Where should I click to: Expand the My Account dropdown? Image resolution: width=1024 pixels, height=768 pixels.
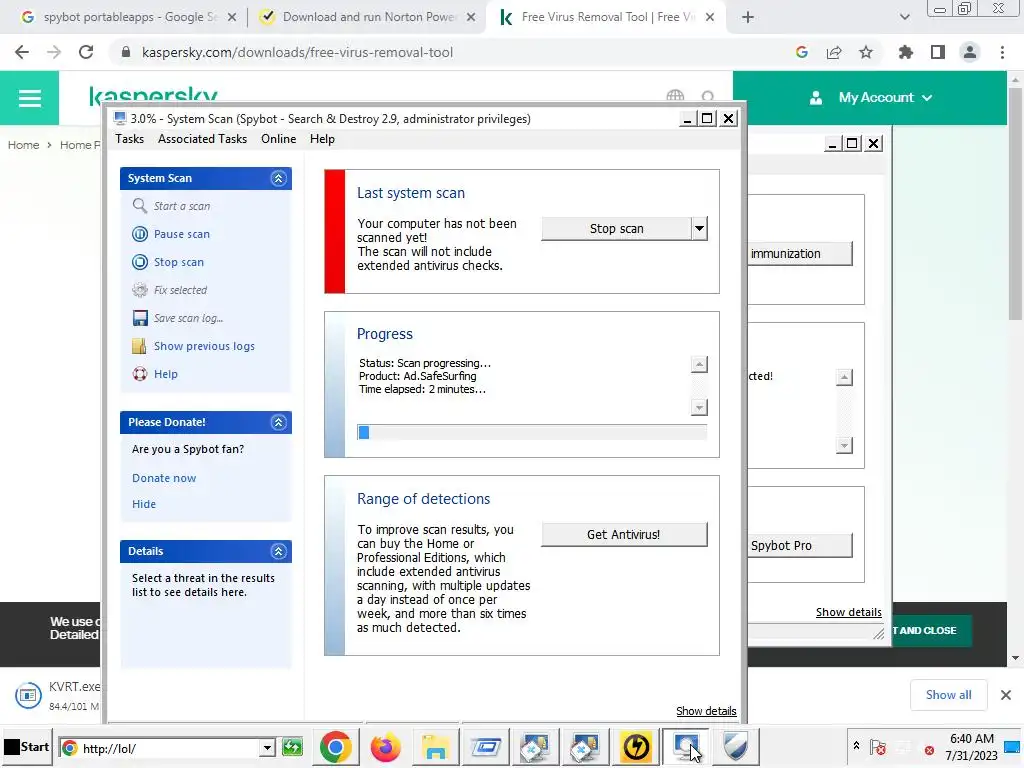927,98
